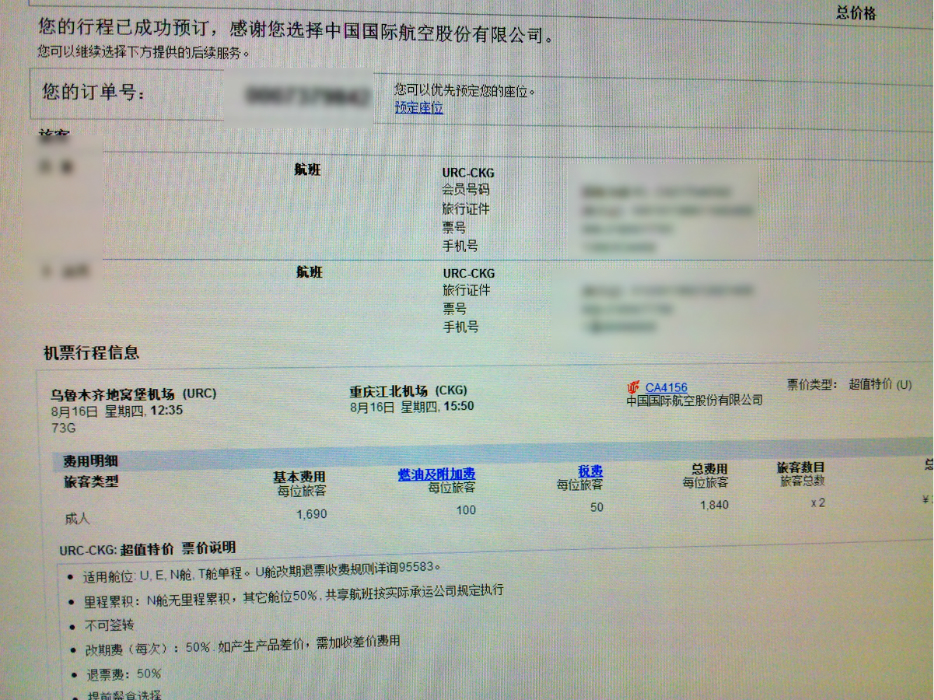Select fuel surcharge value 100

466,510
